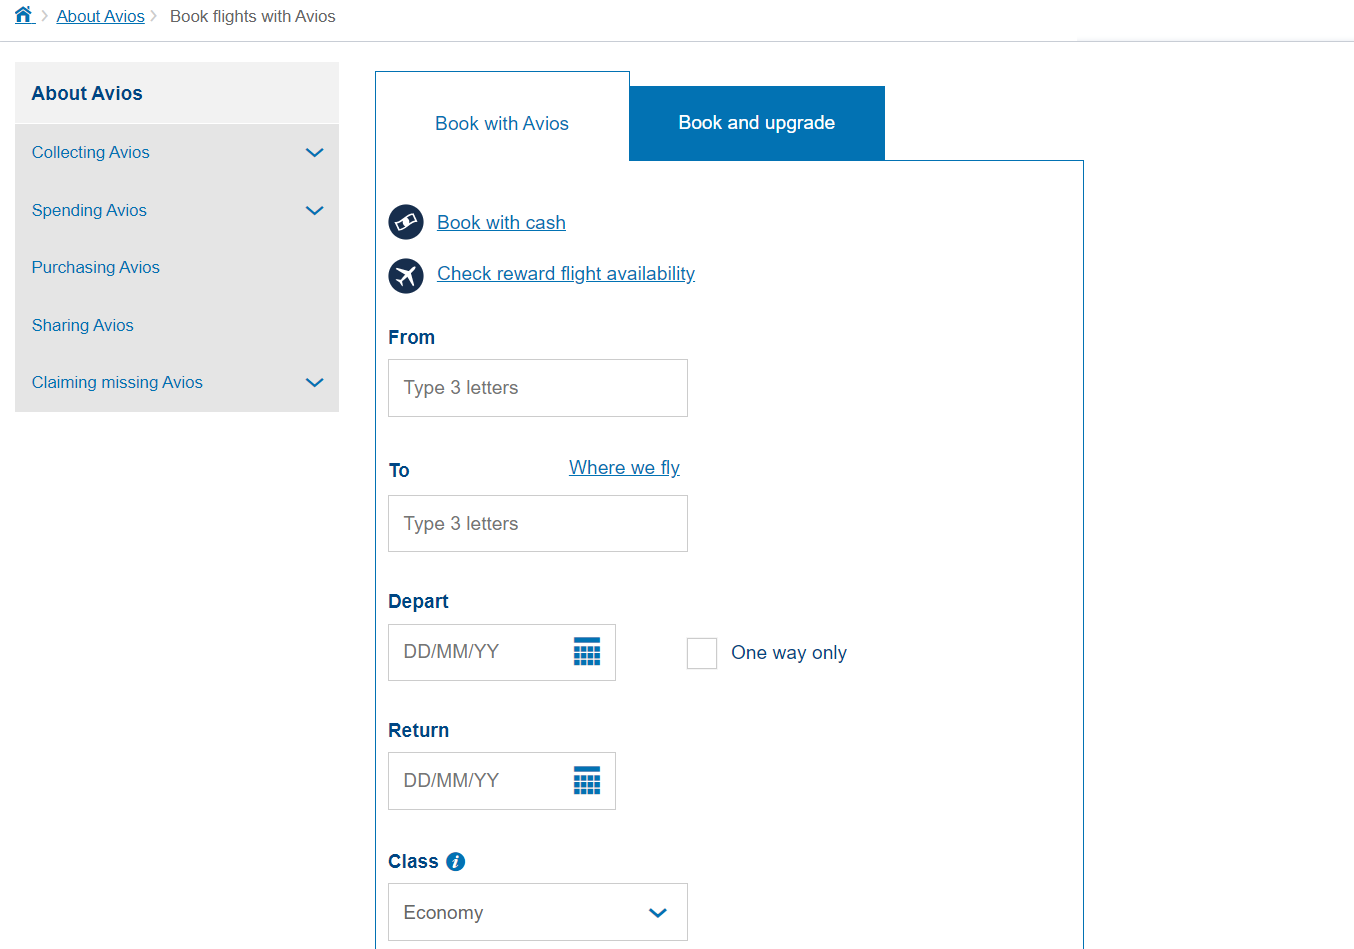Follow the Book with cash link
The height and width of the screenshot is (949, 1354).
point(501,223)
